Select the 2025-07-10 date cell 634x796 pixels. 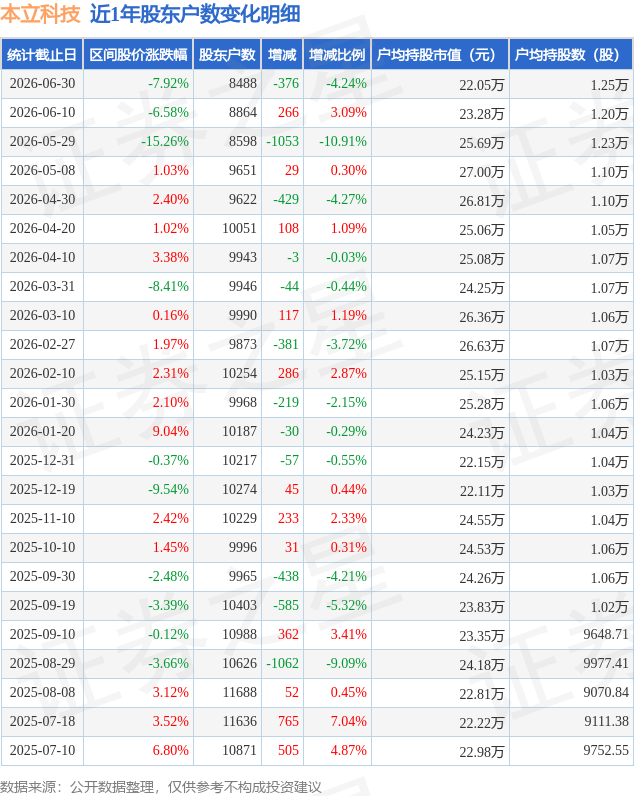coord(42,750)
